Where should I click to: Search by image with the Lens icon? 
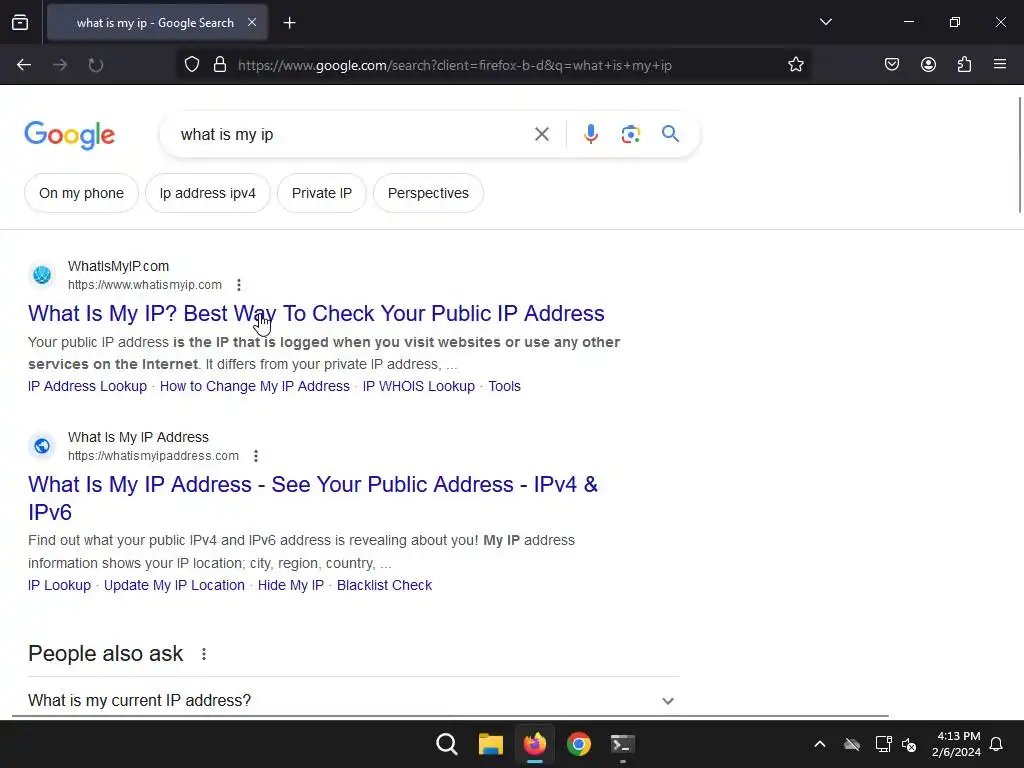(x=631, y=134)
